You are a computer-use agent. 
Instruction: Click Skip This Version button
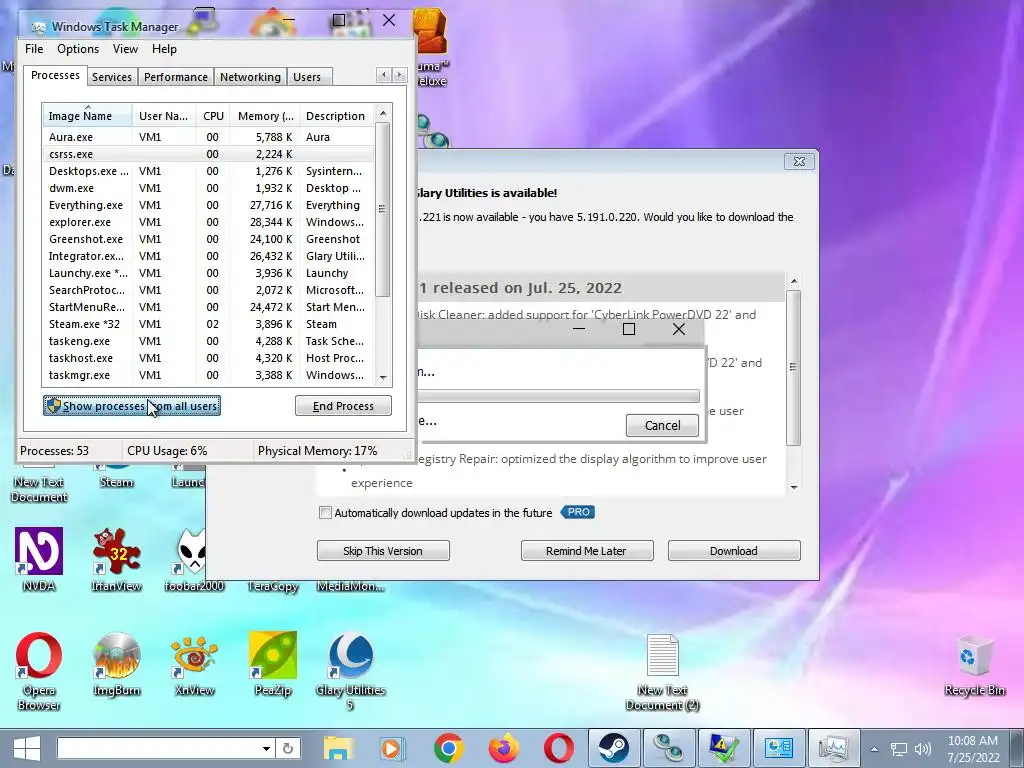pos(383,551)
